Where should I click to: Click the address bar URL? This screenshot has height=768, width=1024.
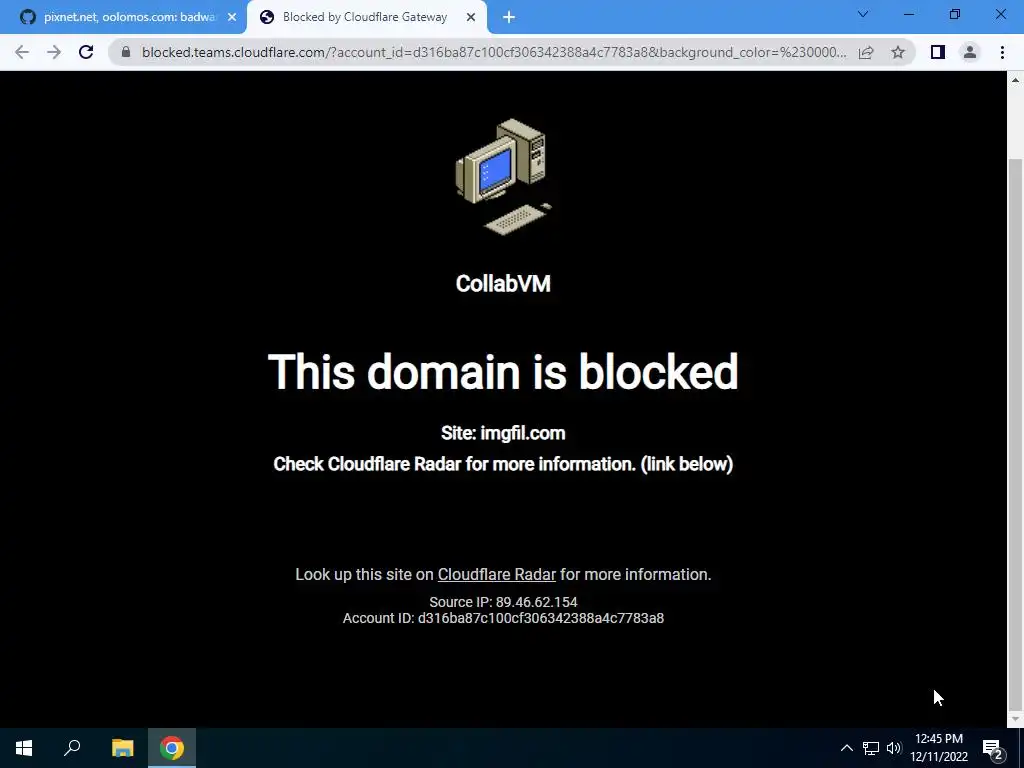click(x=494, y=52)
